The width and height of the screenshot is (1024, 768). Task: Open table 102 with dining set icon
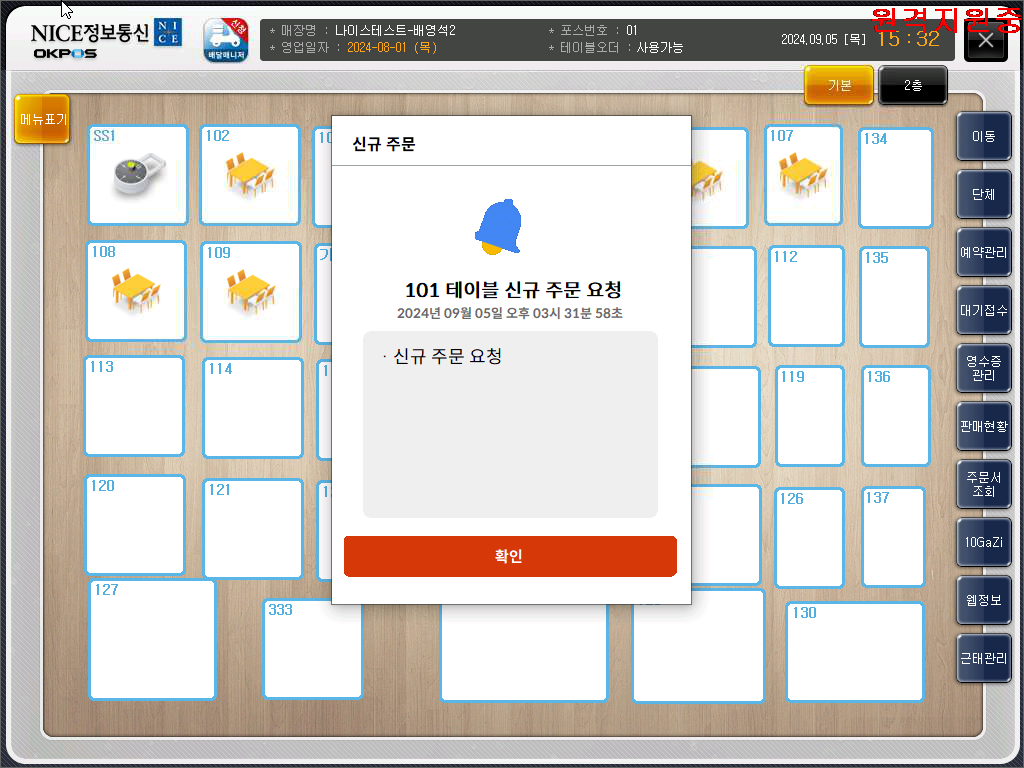tap(250, 175)
